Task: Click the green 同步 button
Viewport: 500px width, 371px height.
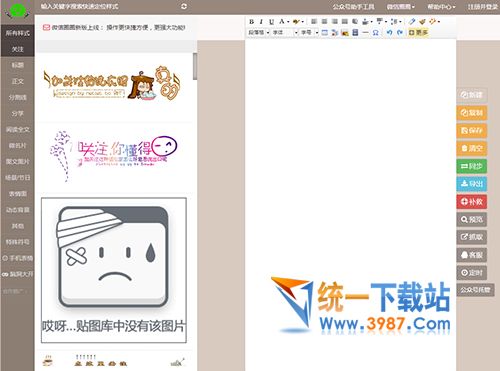Action: 472,166
